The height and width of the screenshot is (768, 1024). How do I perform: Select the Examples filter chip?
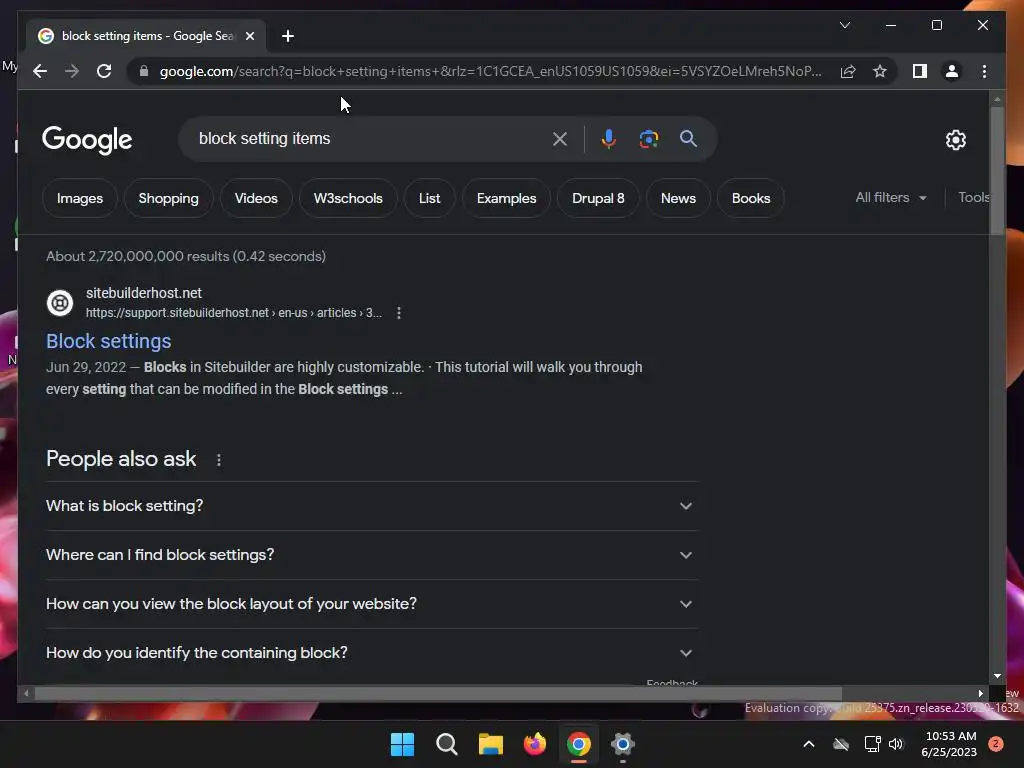coord(506,198)
